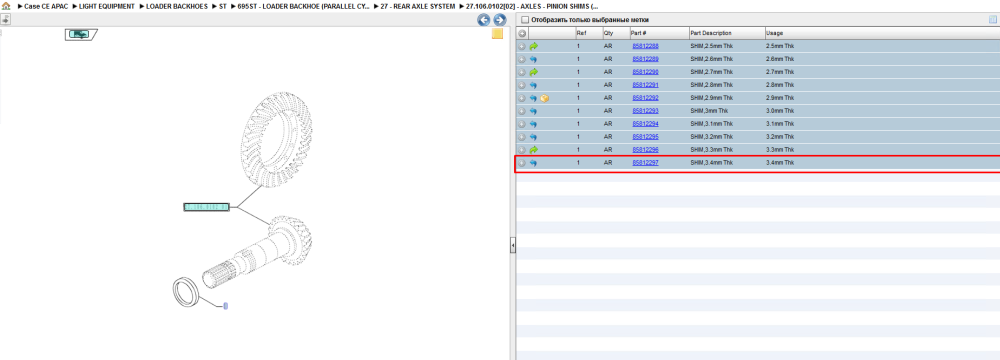Viewport: 1000px width, 360px height.
Task: Click the blue arrow icon for part 85812297
Action: coord(534,163)
